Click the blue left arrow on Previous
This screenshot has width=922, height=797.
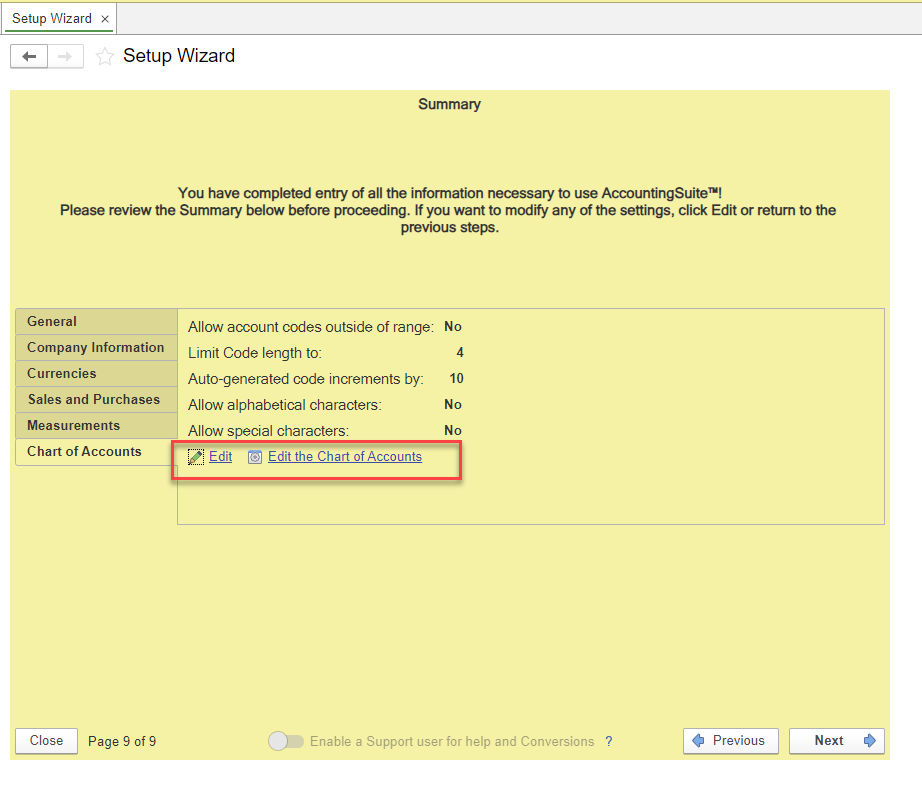(x=699, y=741)
